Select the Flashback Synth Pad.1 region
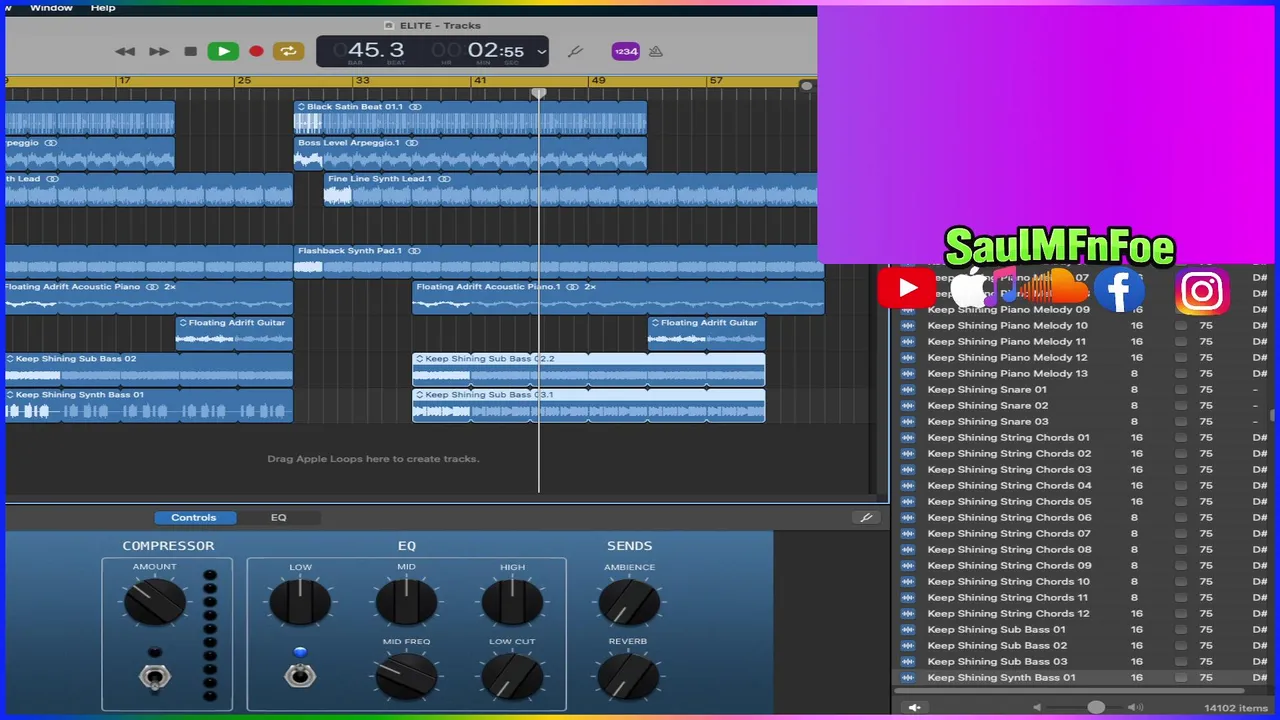1280x720 pixels. [559, 261]
